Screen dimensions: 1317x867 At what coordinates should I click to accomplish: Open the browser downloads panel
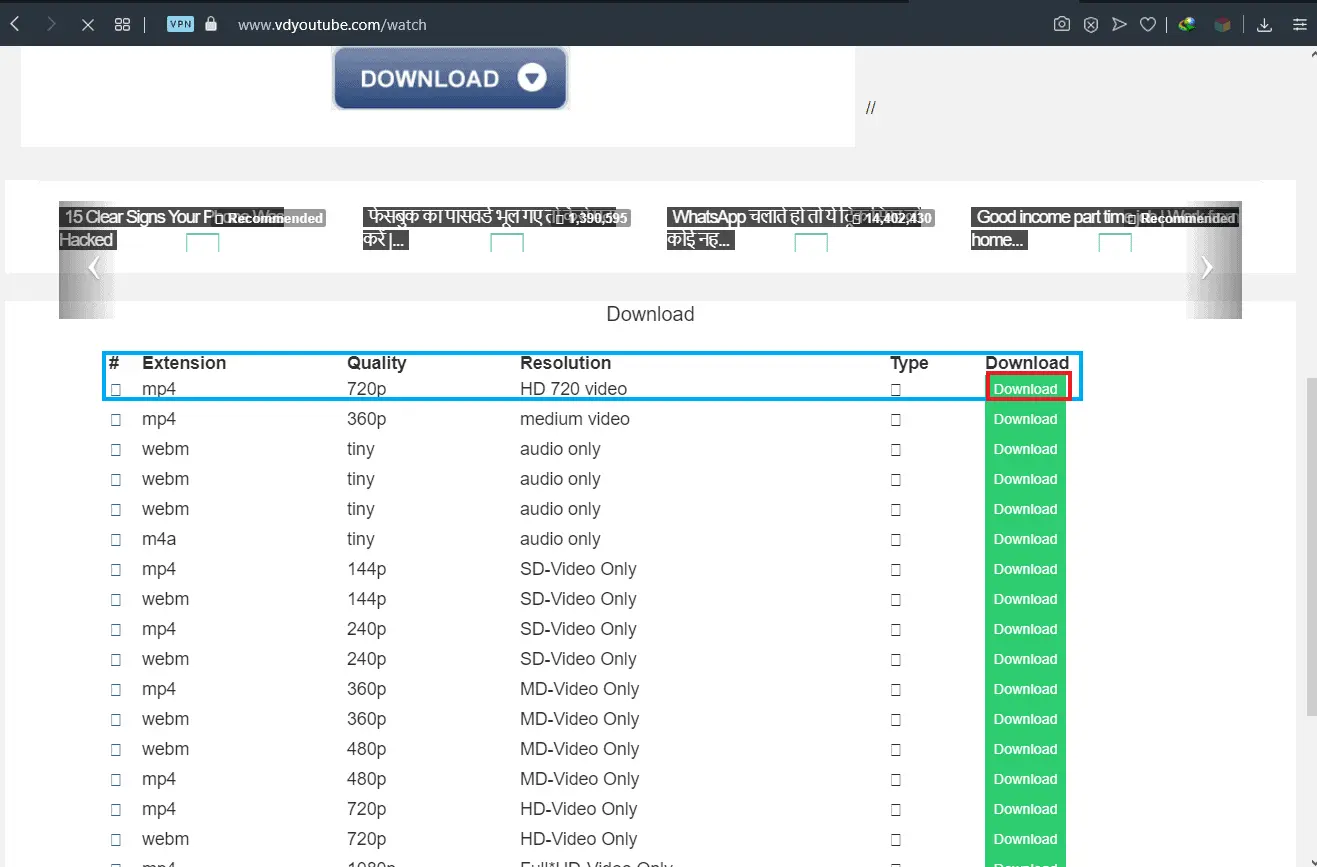pyautogui.click(x=1264, y=24)
